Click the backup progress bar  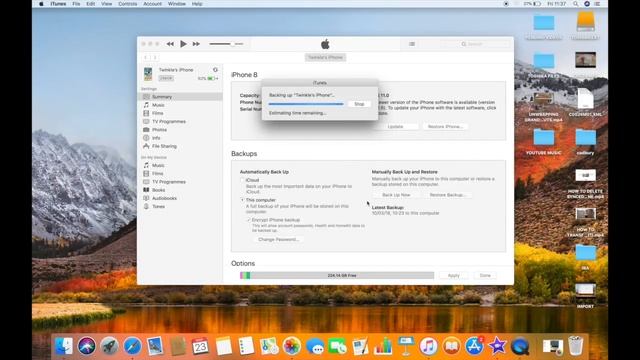[x=306, y=104]
